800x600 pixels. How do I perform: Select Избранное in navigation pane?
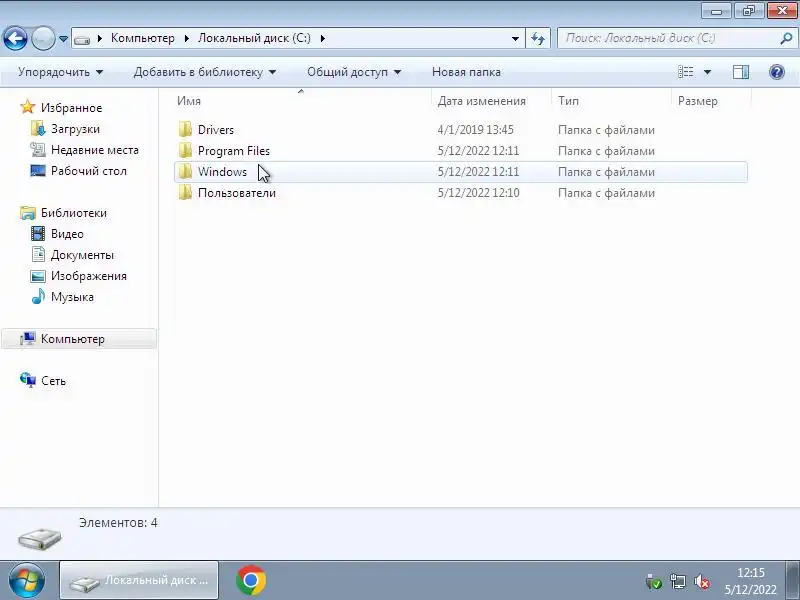pos(71,108)
